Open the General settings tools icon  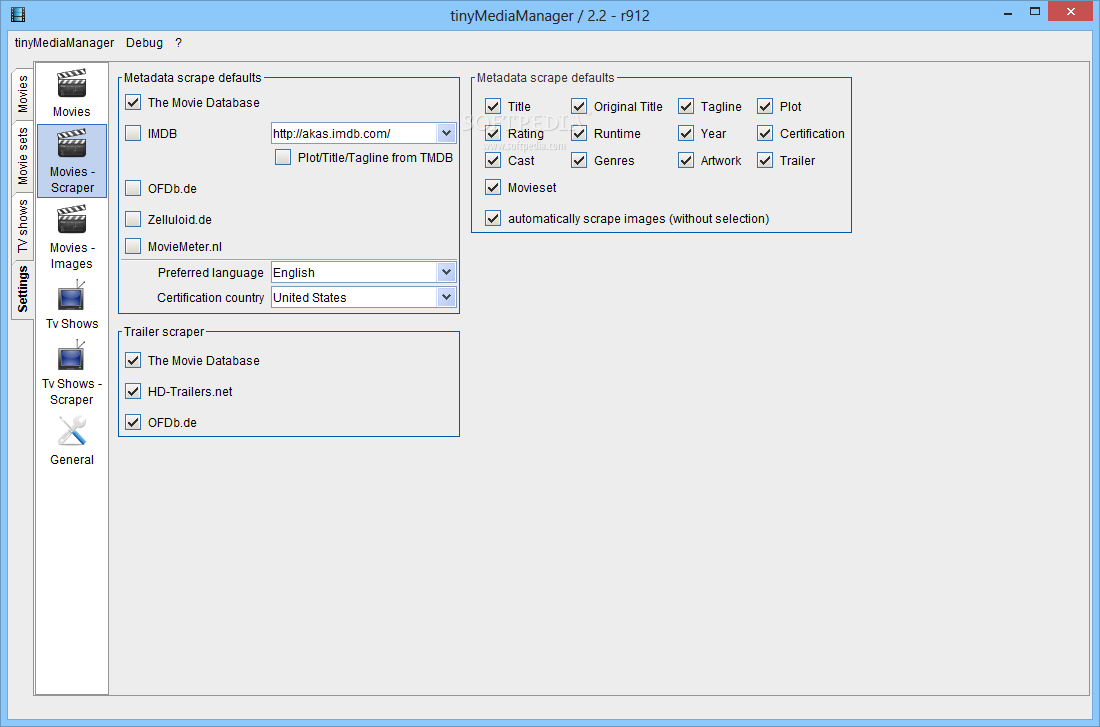pos(72,431)
